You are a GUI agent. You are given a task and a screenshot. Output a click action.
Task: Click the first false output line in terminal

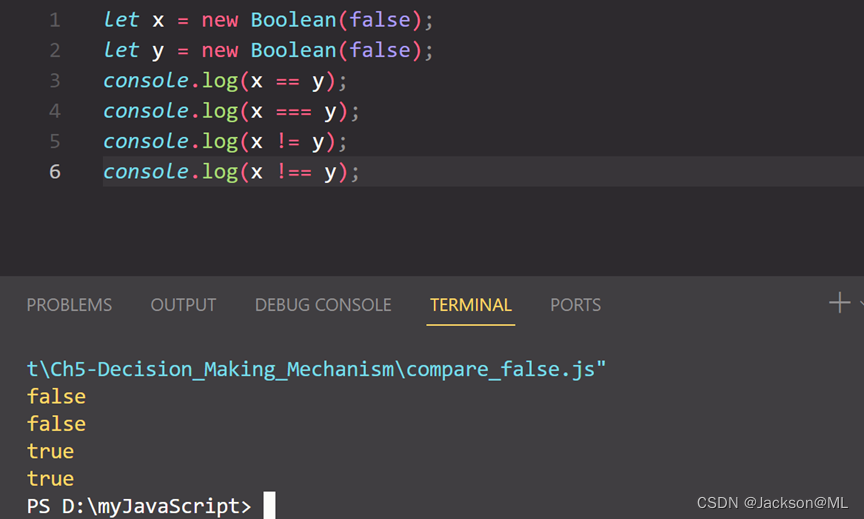(x=56, y=397)
